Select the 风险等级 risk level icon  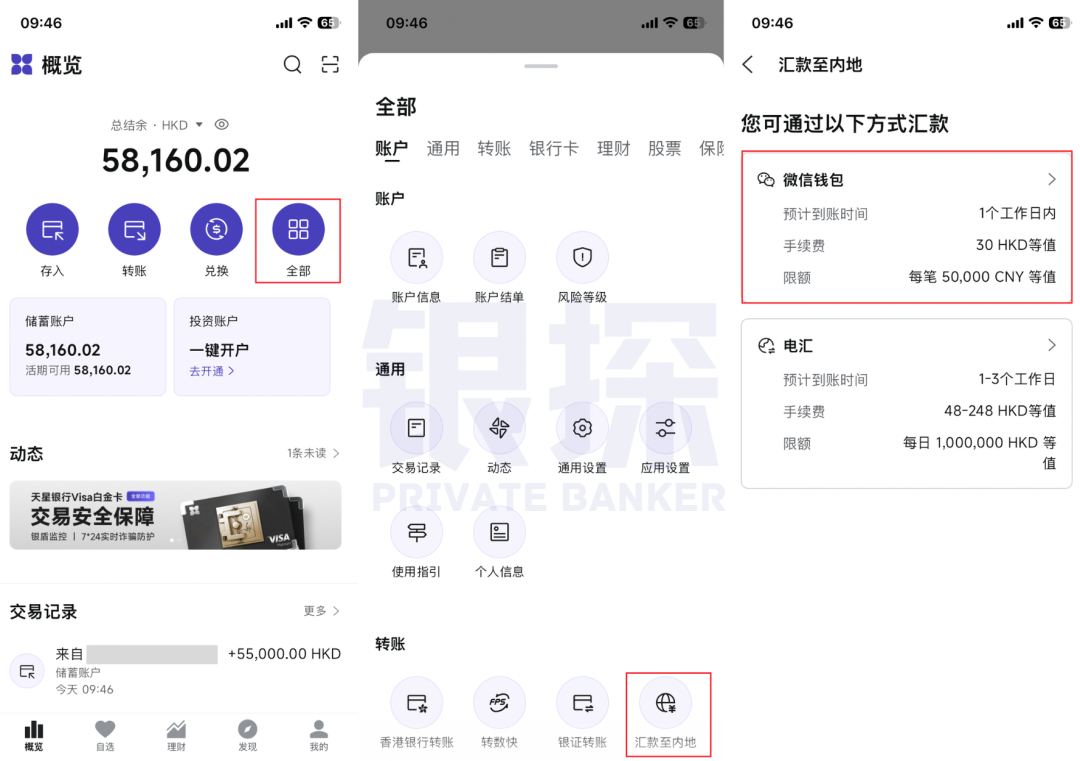coord(582,257)
